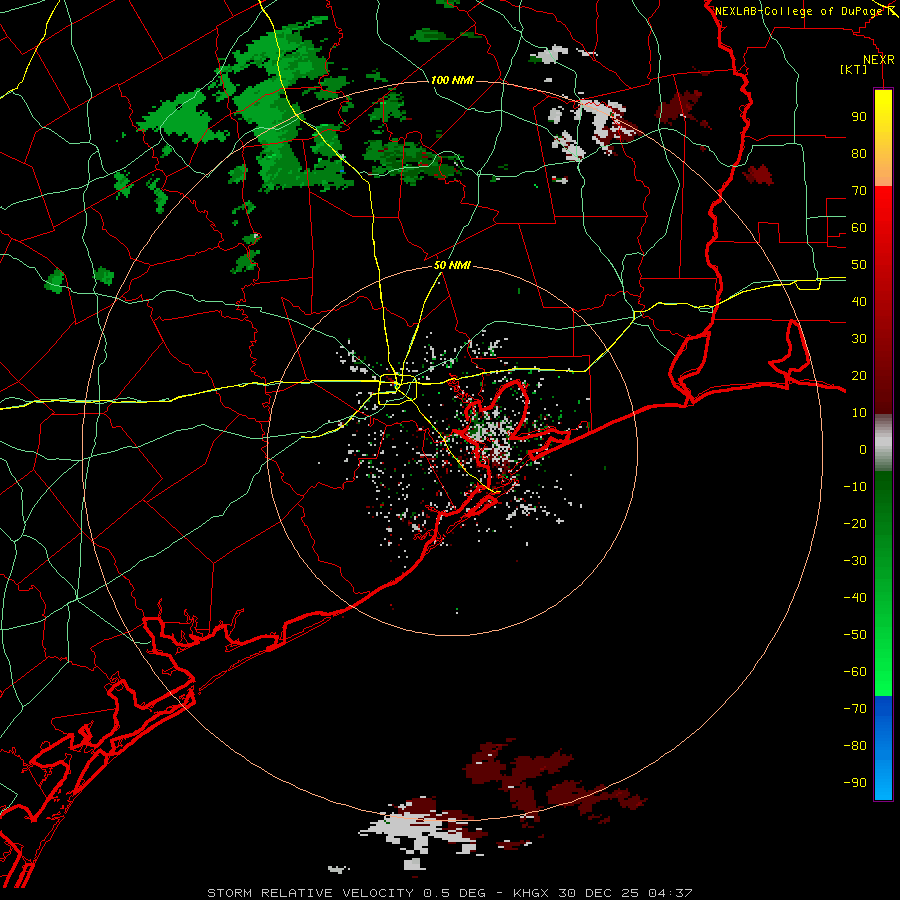900x900 pixels.
Task: Click the -50 value on the velocity scale
Action: pos(855,635)
